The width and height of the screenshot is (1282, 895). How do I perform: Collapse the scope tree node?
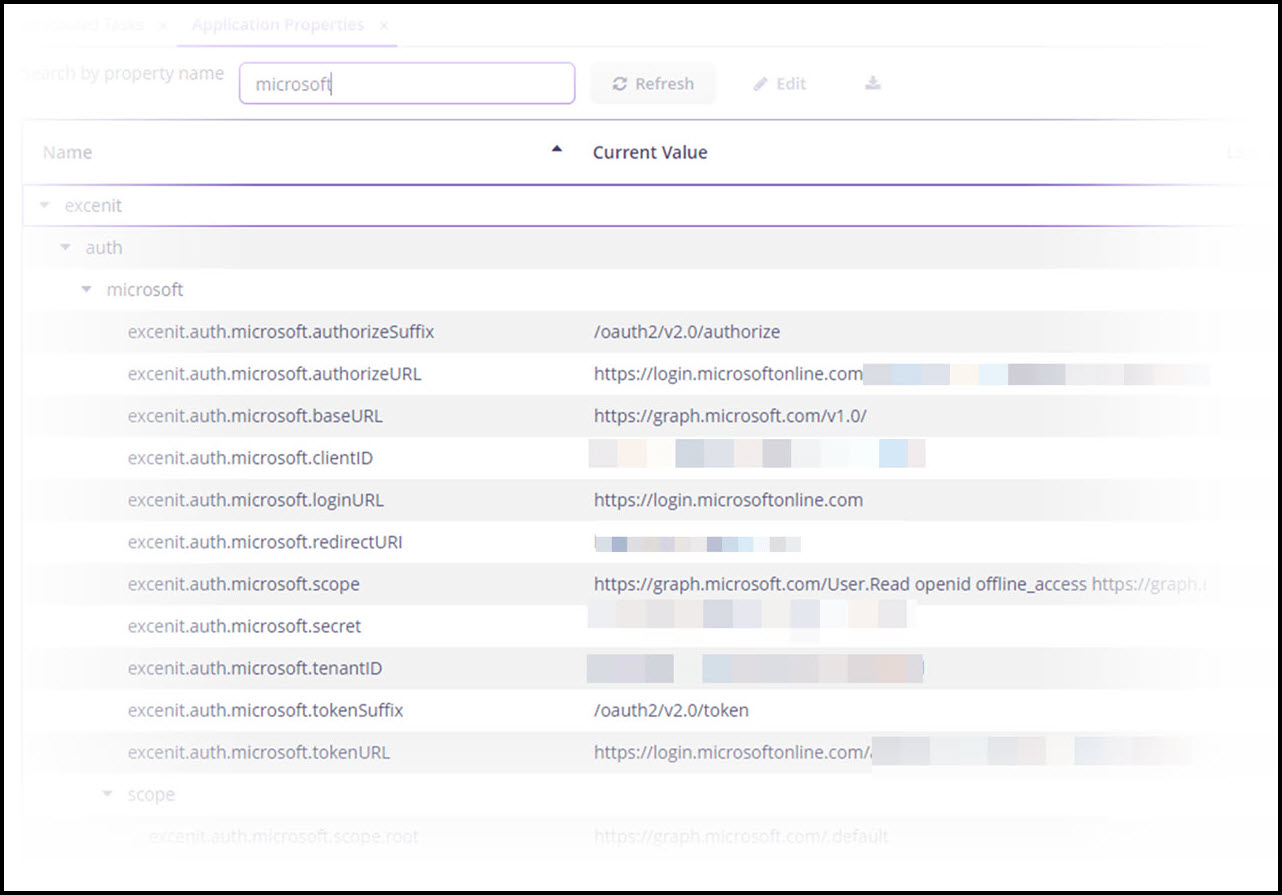point(107,794)
